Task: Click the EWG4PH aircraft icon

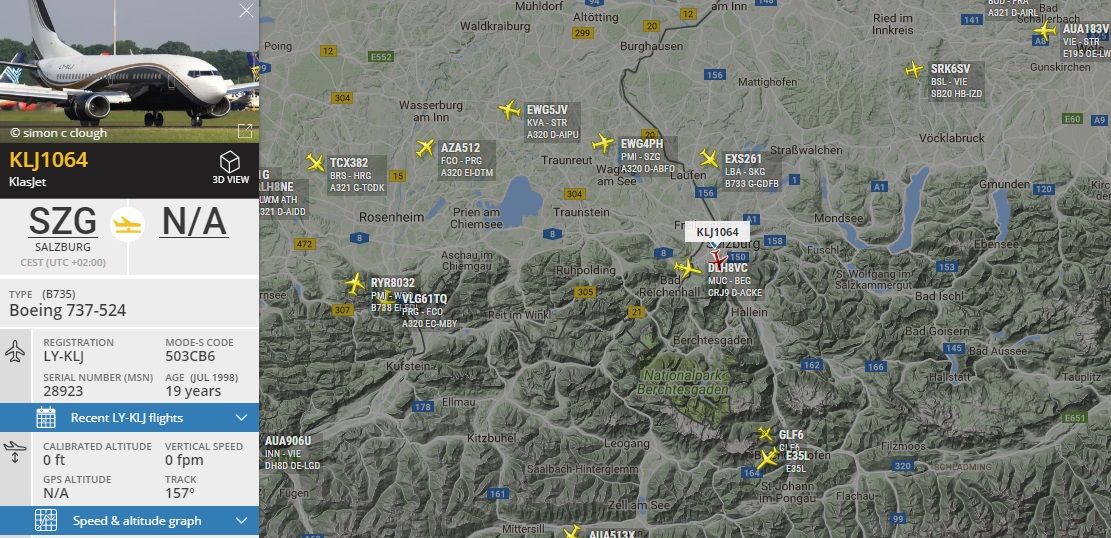Action: coord(603,143)
